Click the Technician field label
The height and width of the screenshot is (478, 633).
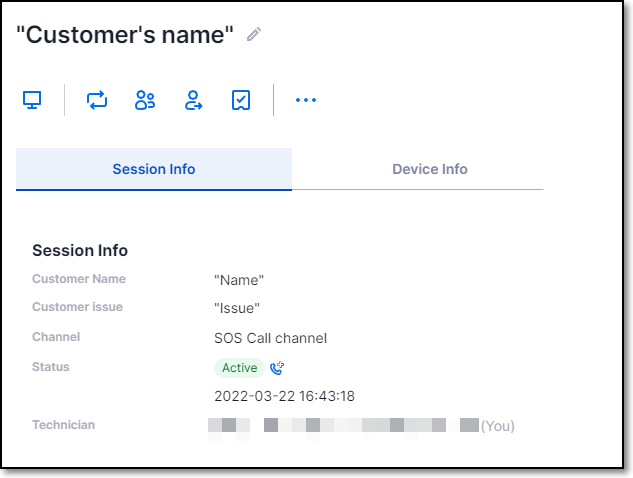point(63,425)
